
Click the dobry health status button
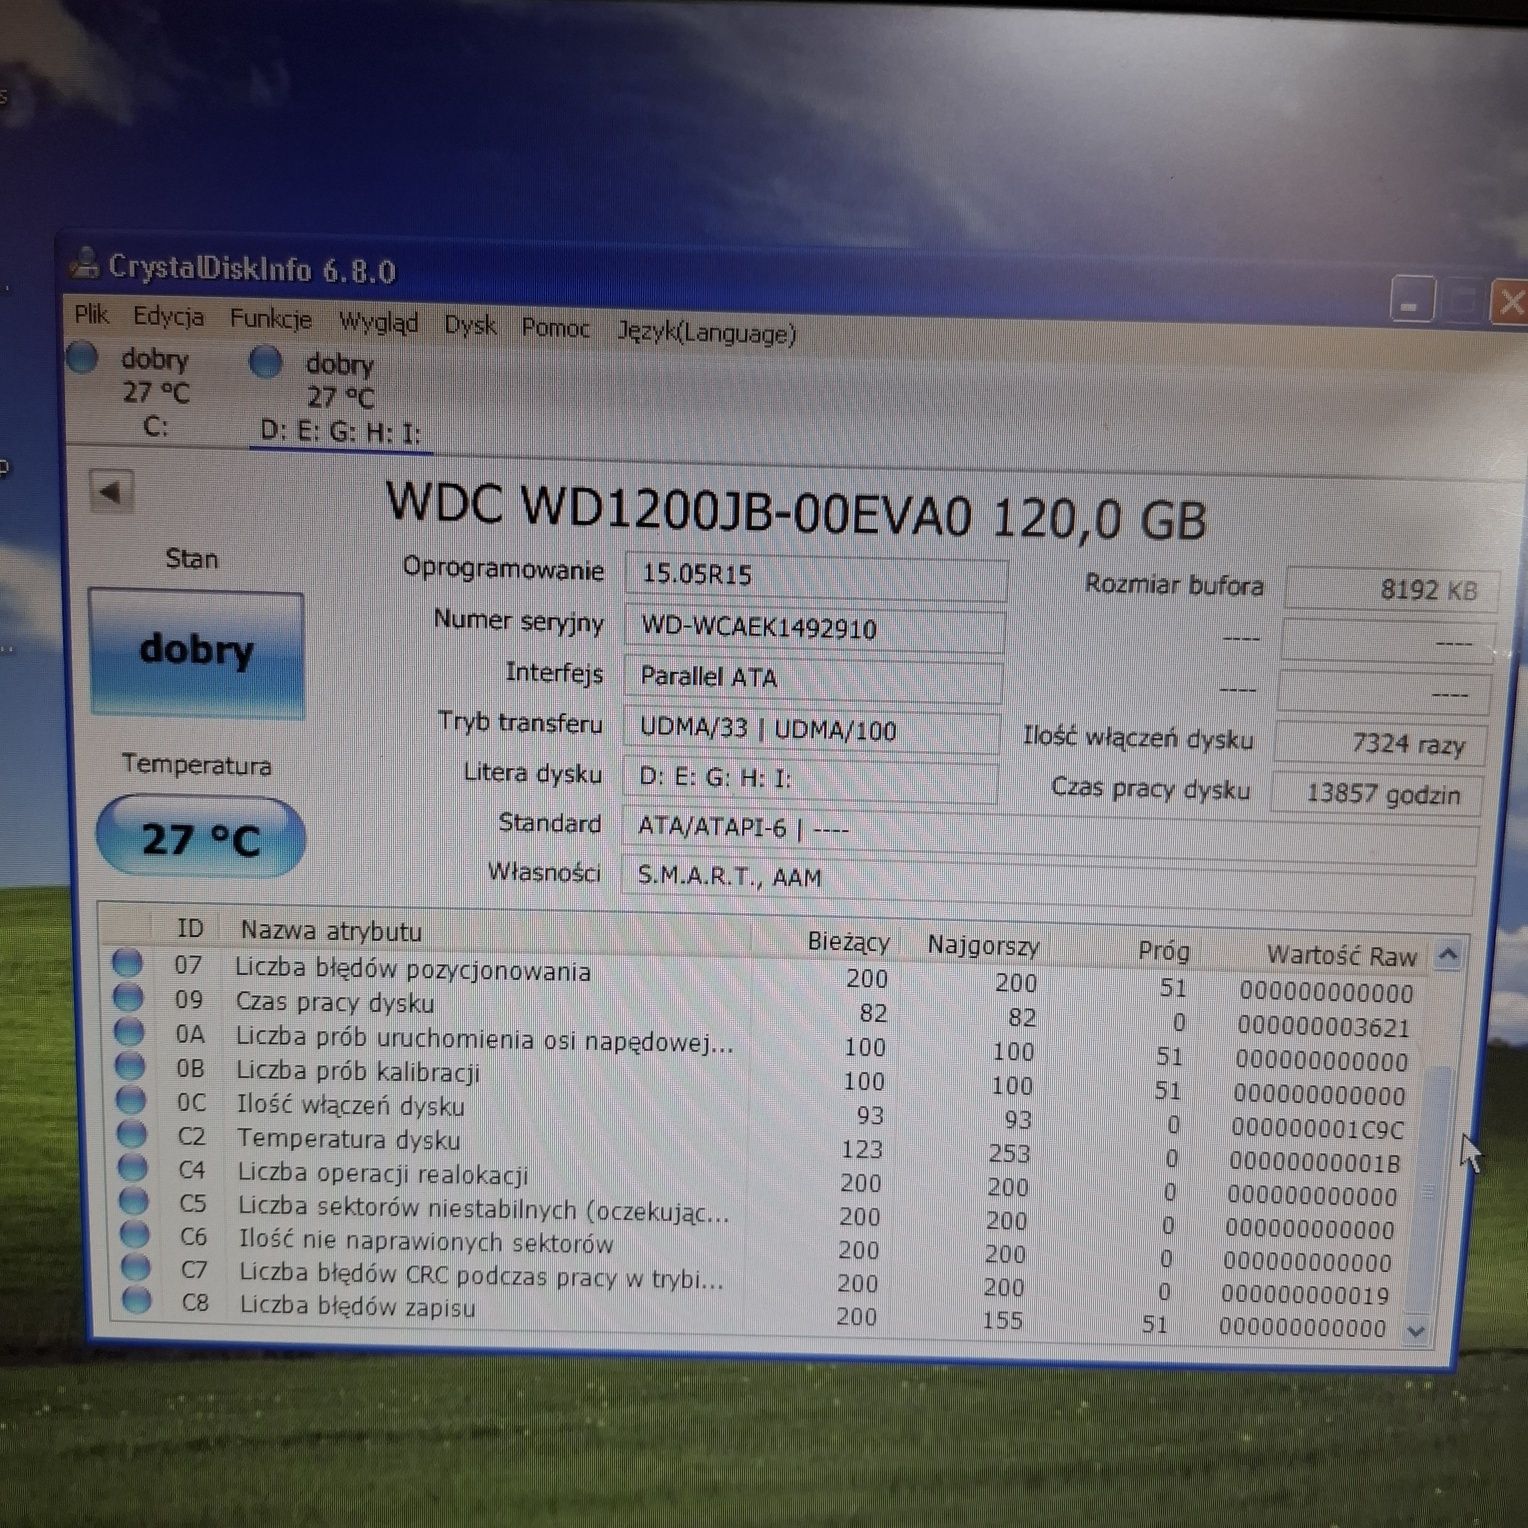[x=196, y=652]
